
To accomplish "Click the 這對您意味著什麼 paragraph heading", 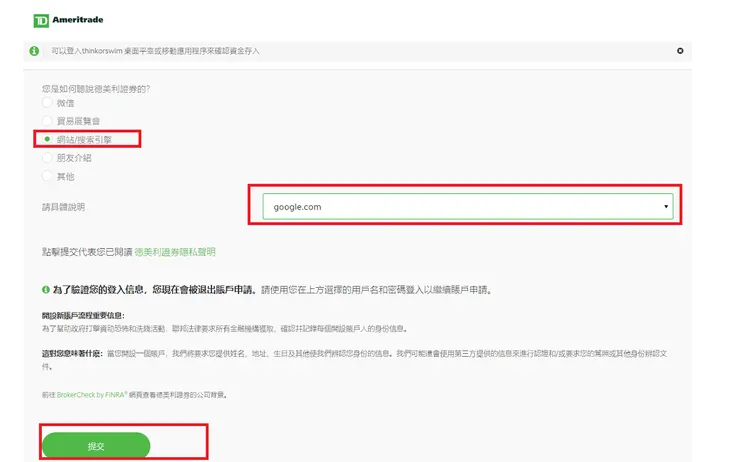I will (72, 353).
